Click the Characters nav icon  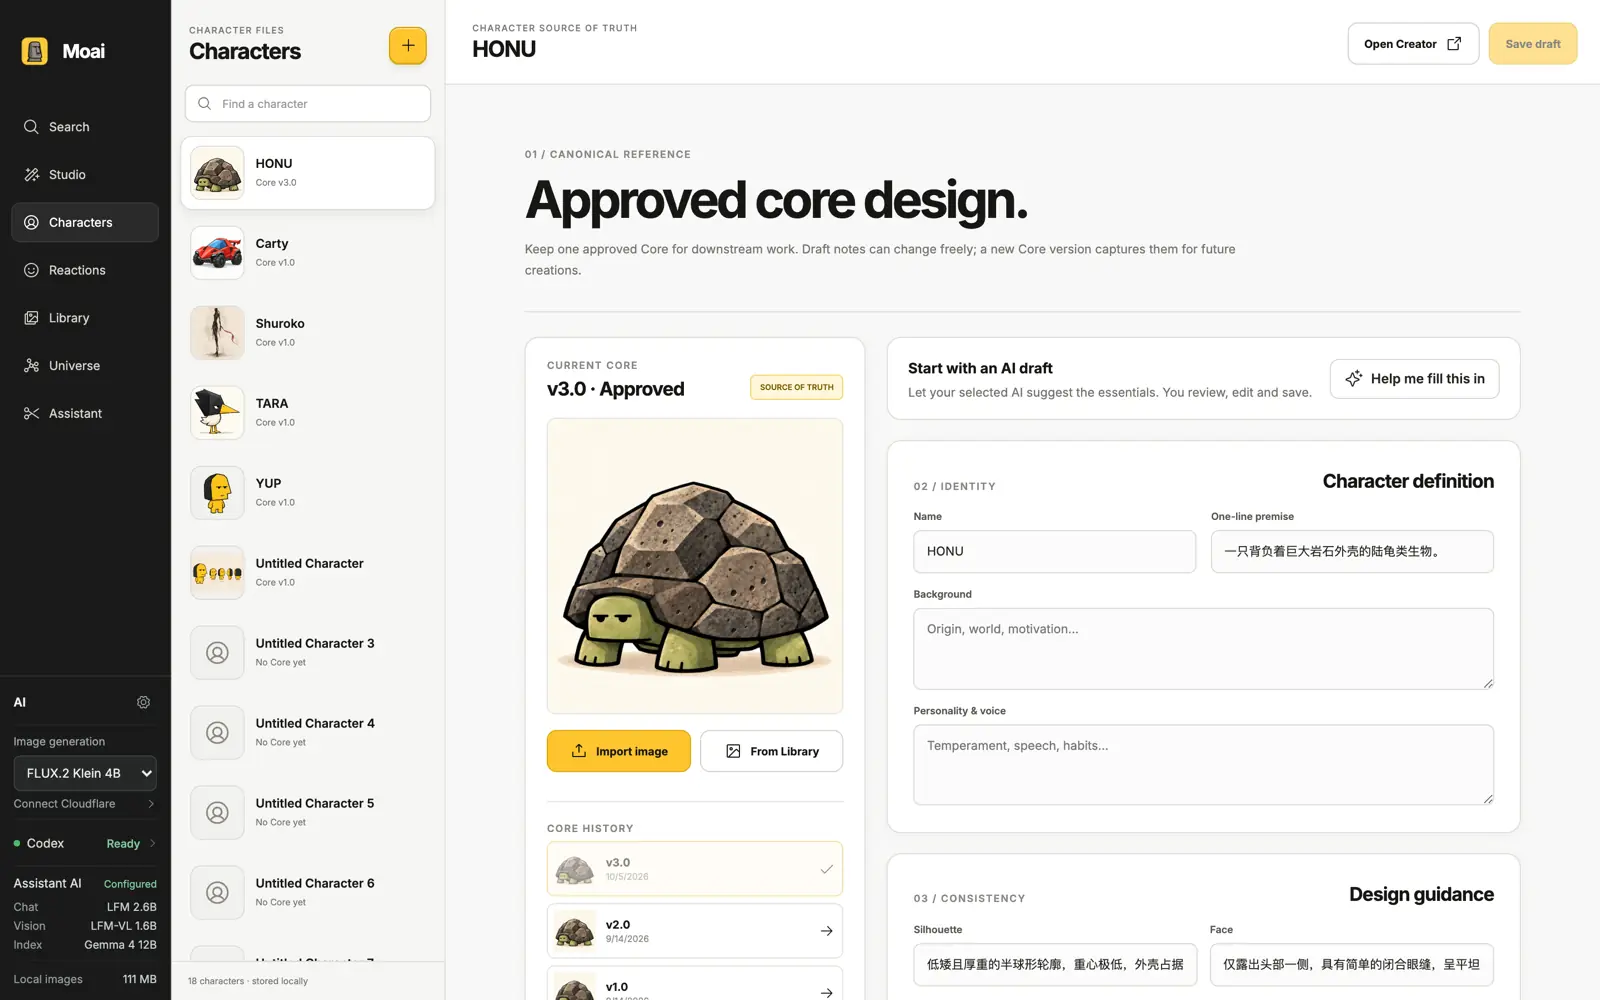pos(32,222)
